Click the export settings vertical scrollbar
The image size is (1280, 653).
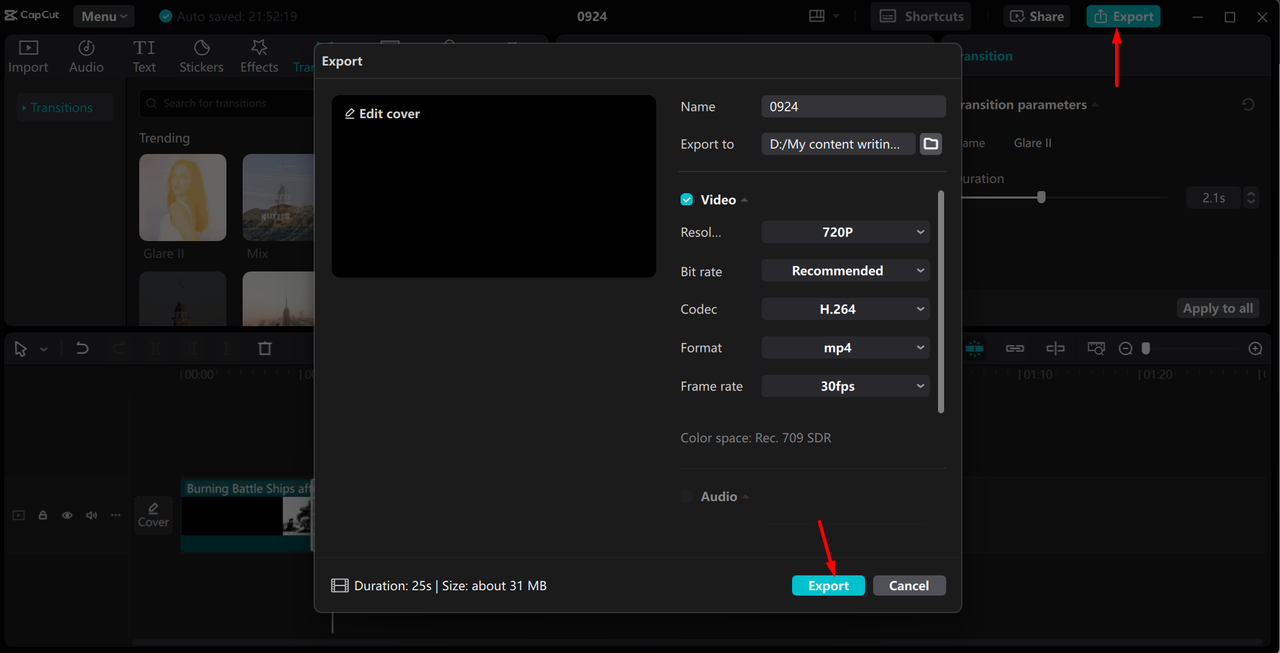click(941, 301)
